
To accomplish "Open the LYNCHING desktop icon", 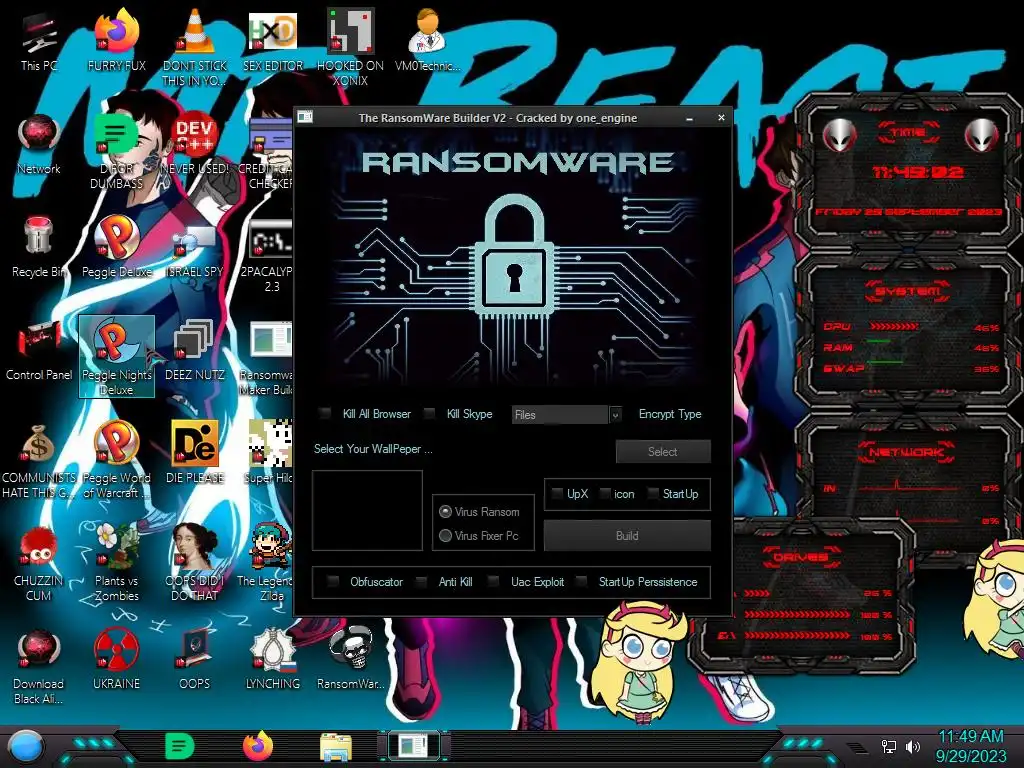I will [x=273, y=660].
